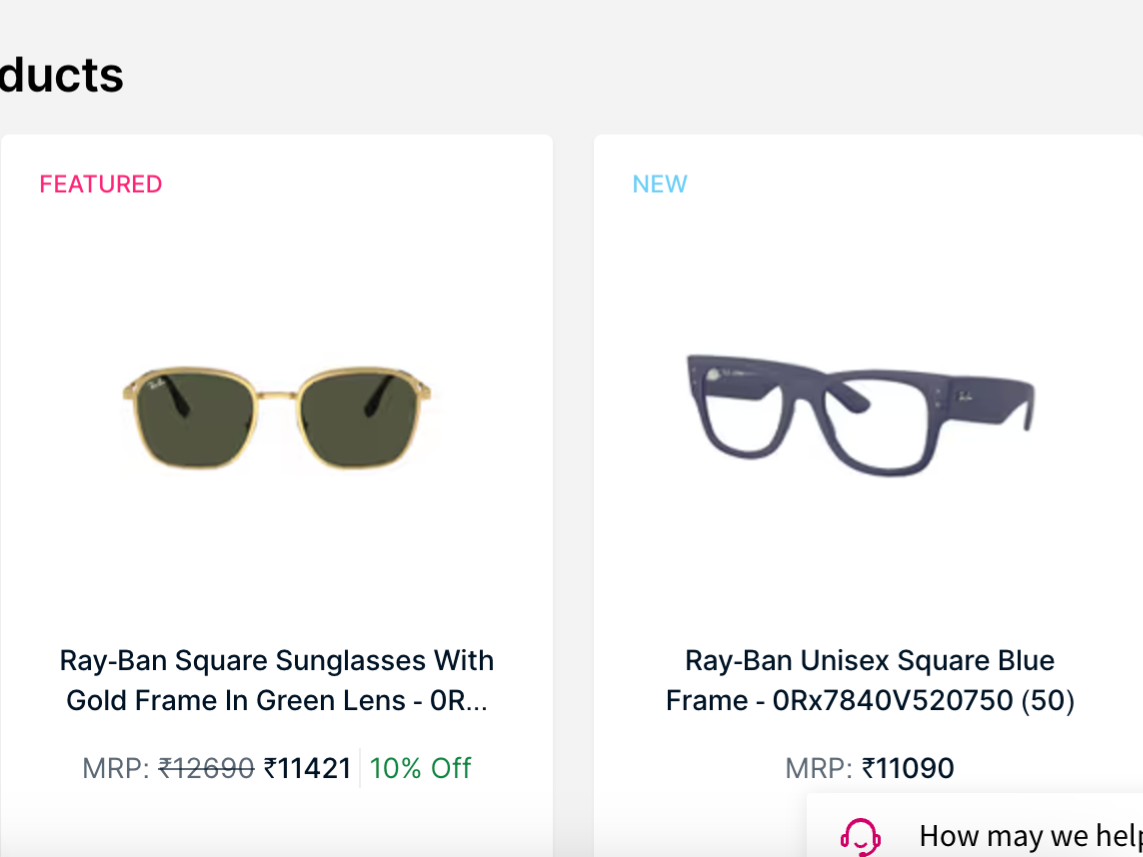Viewport: 1143px width, 857px height.
Task: Click the struck-through ₹12690 price
Action: click(206, 768)
